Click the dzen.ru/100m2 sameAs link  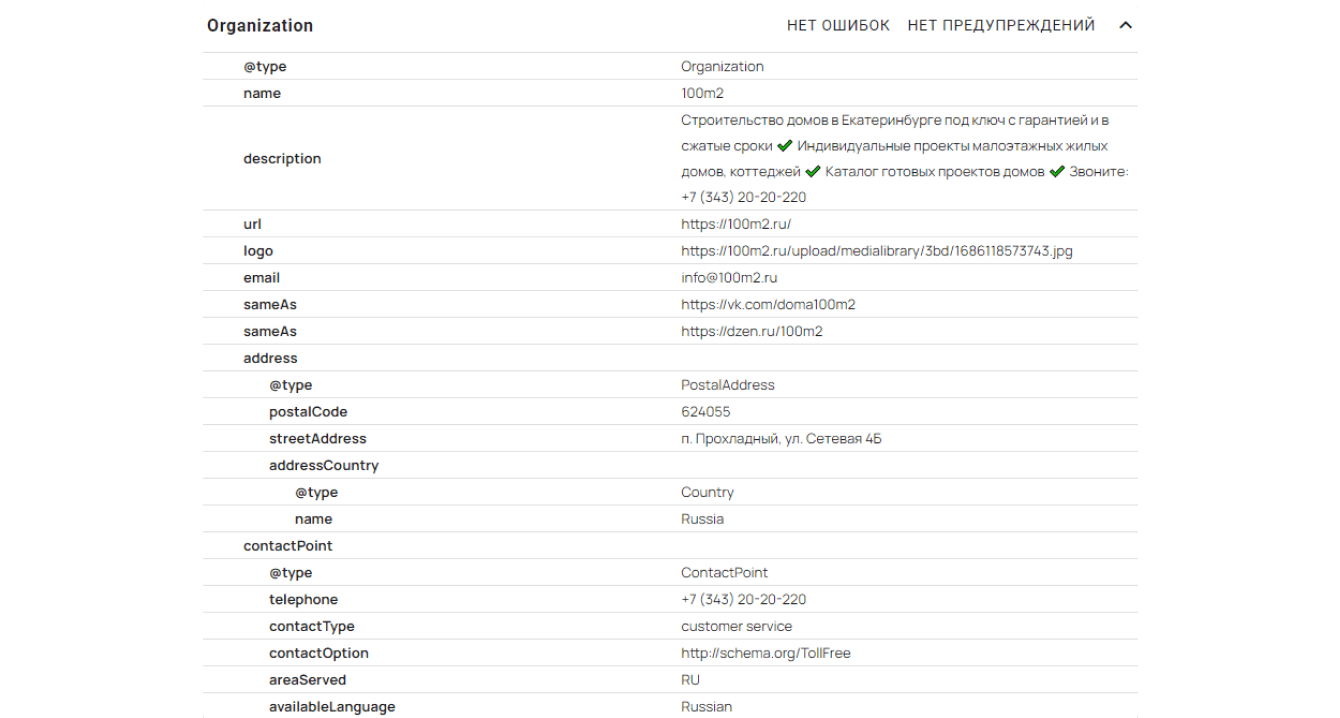tap(751, 332)
